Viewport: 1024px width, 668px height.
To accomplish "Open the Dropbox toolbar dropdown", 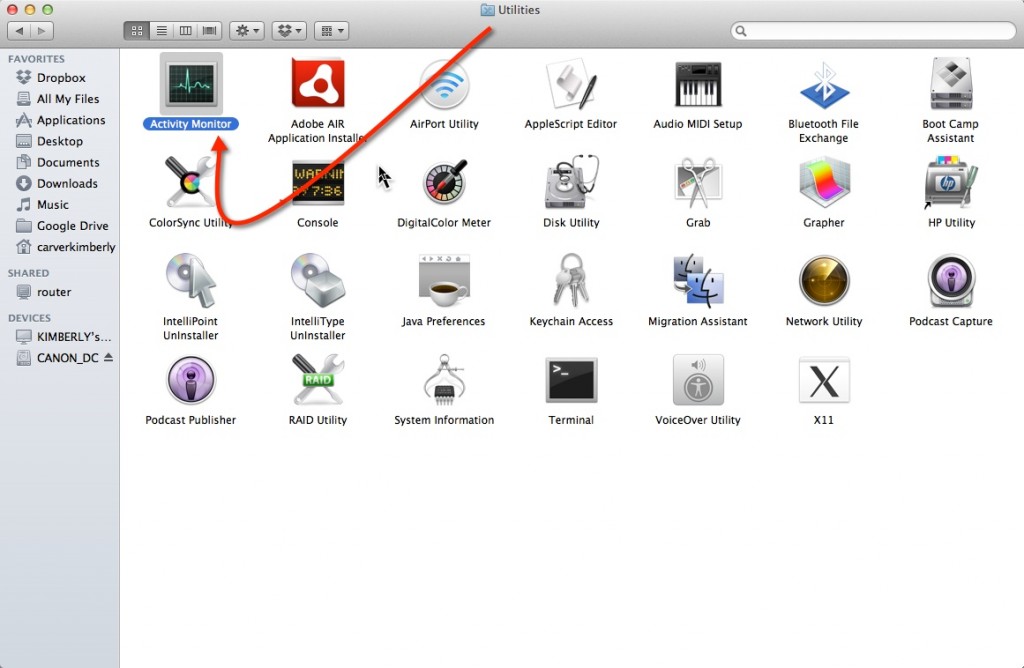I will pos(289,31).
